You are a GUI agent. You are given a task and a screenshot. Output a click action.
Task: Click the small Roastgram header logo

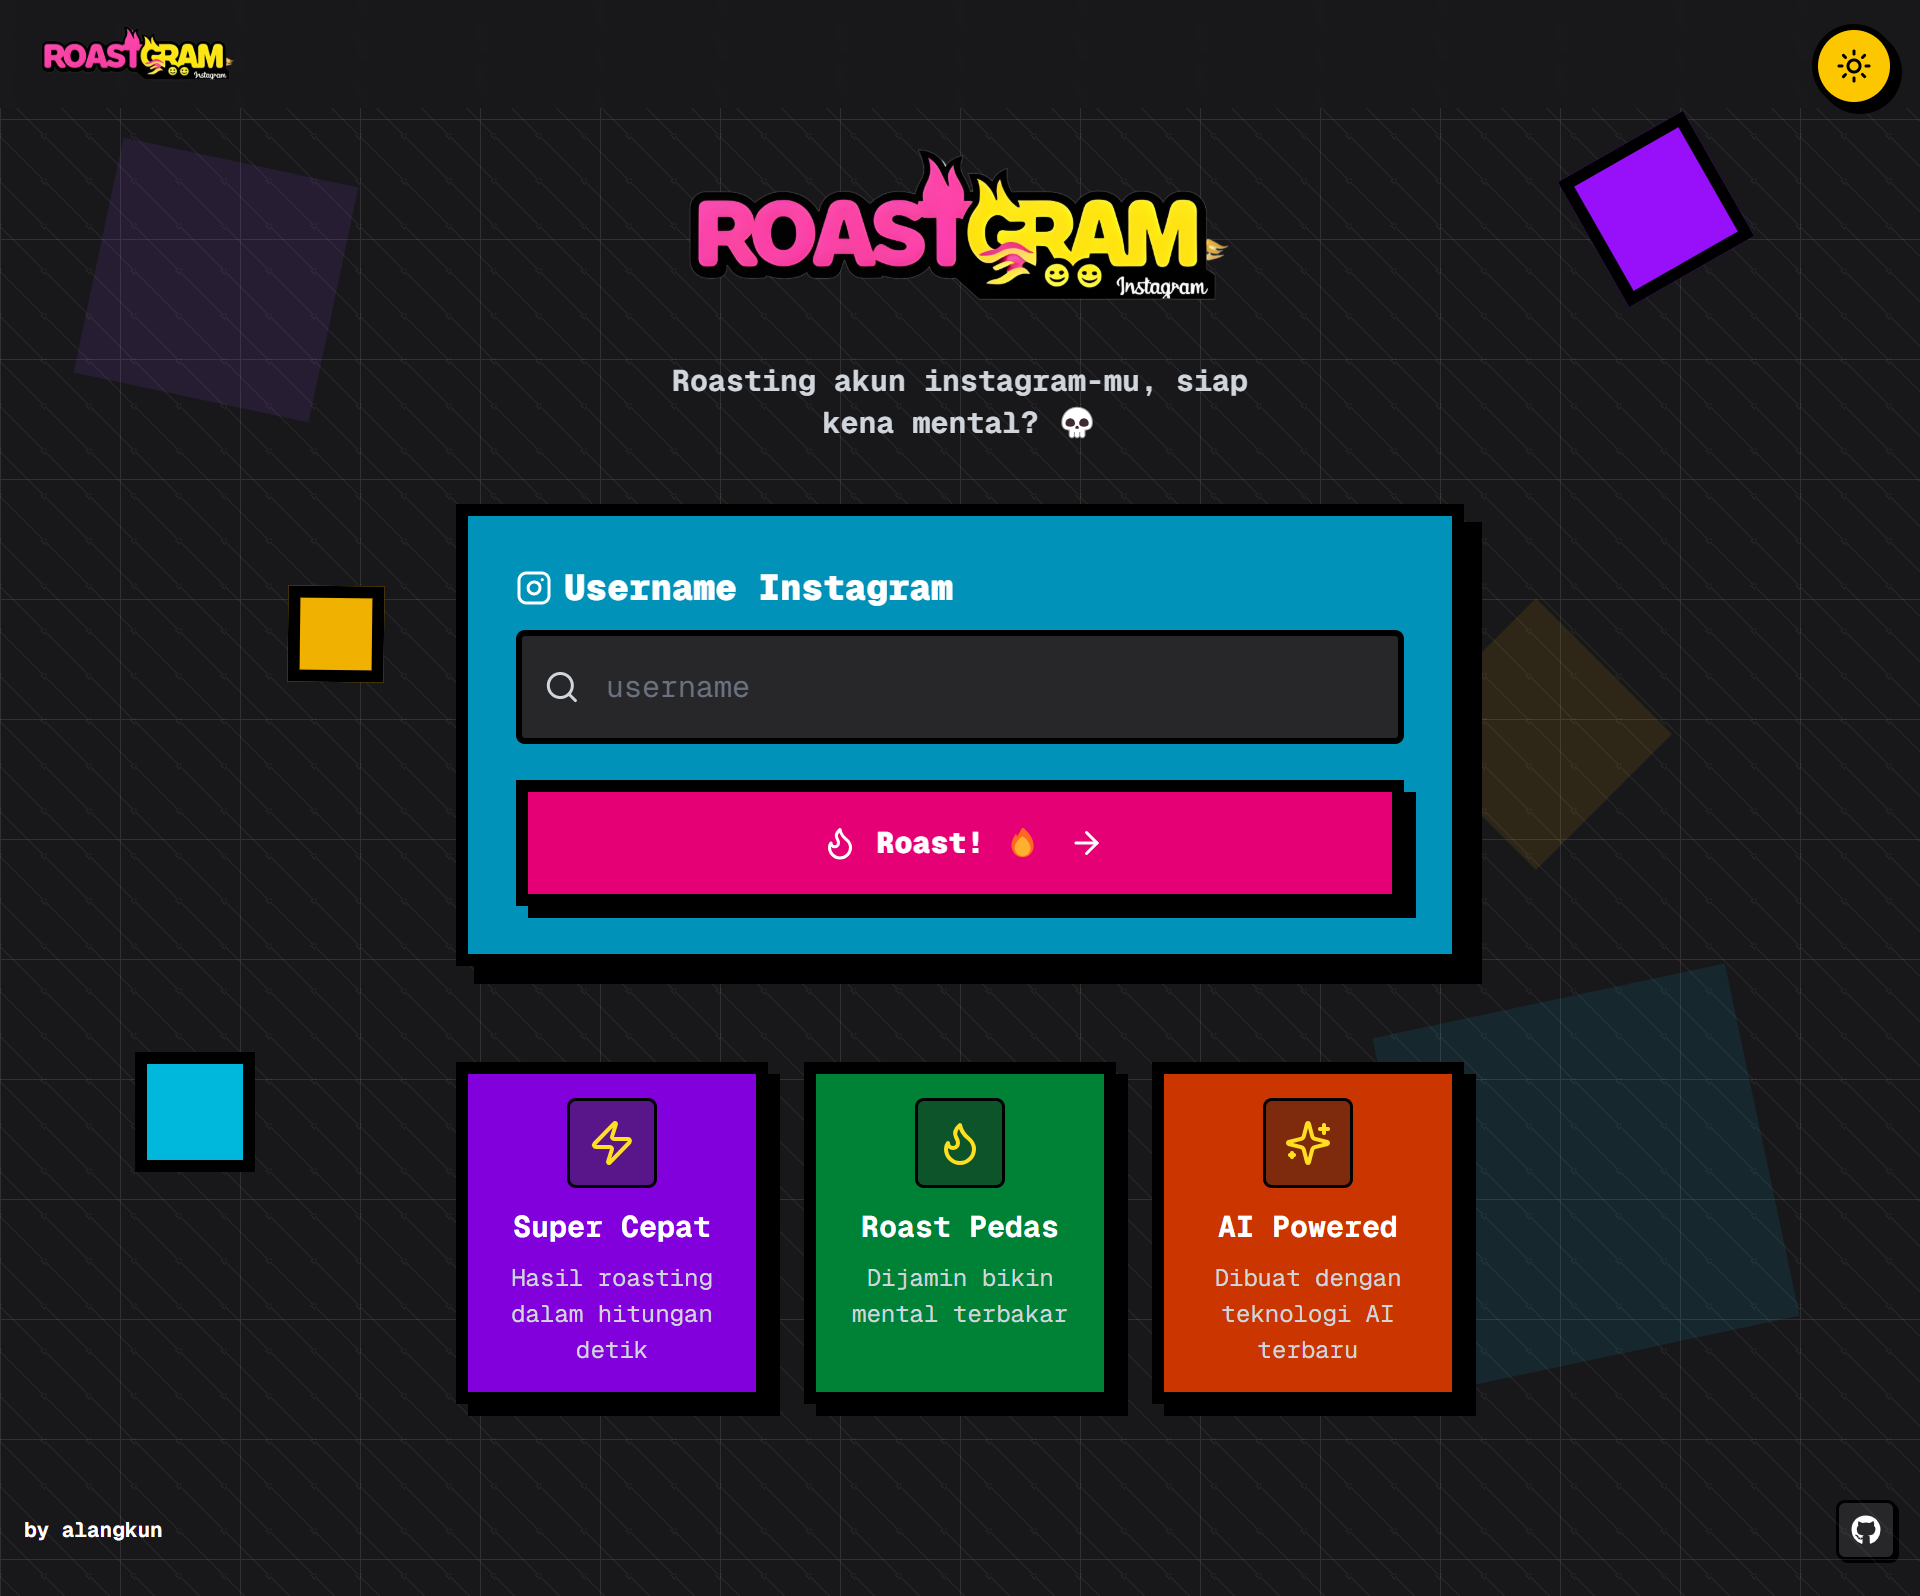click(x=136, y=55)
